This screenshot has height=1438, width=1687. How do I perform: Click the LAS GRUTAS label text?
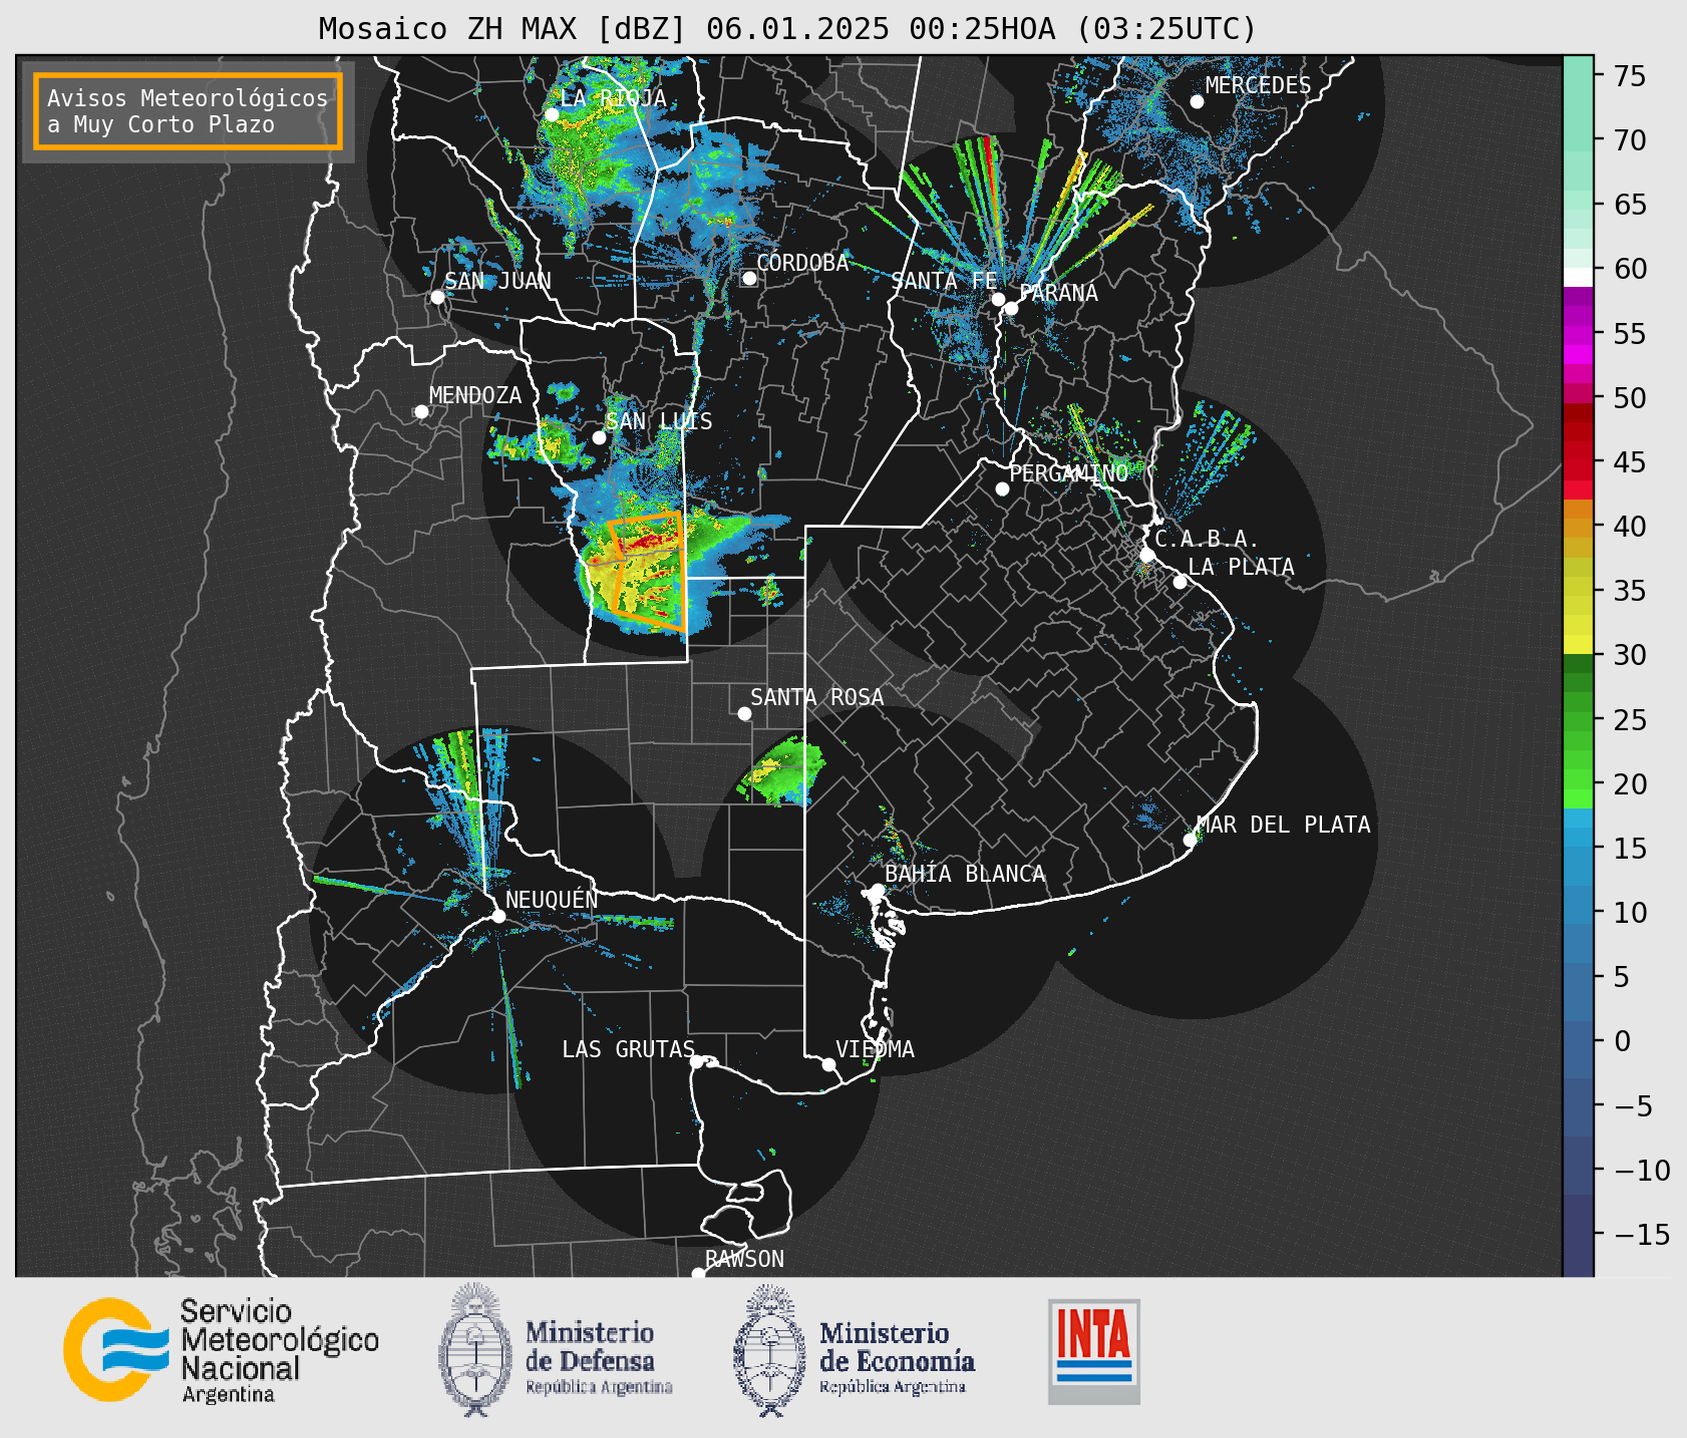click(628, 1049)
